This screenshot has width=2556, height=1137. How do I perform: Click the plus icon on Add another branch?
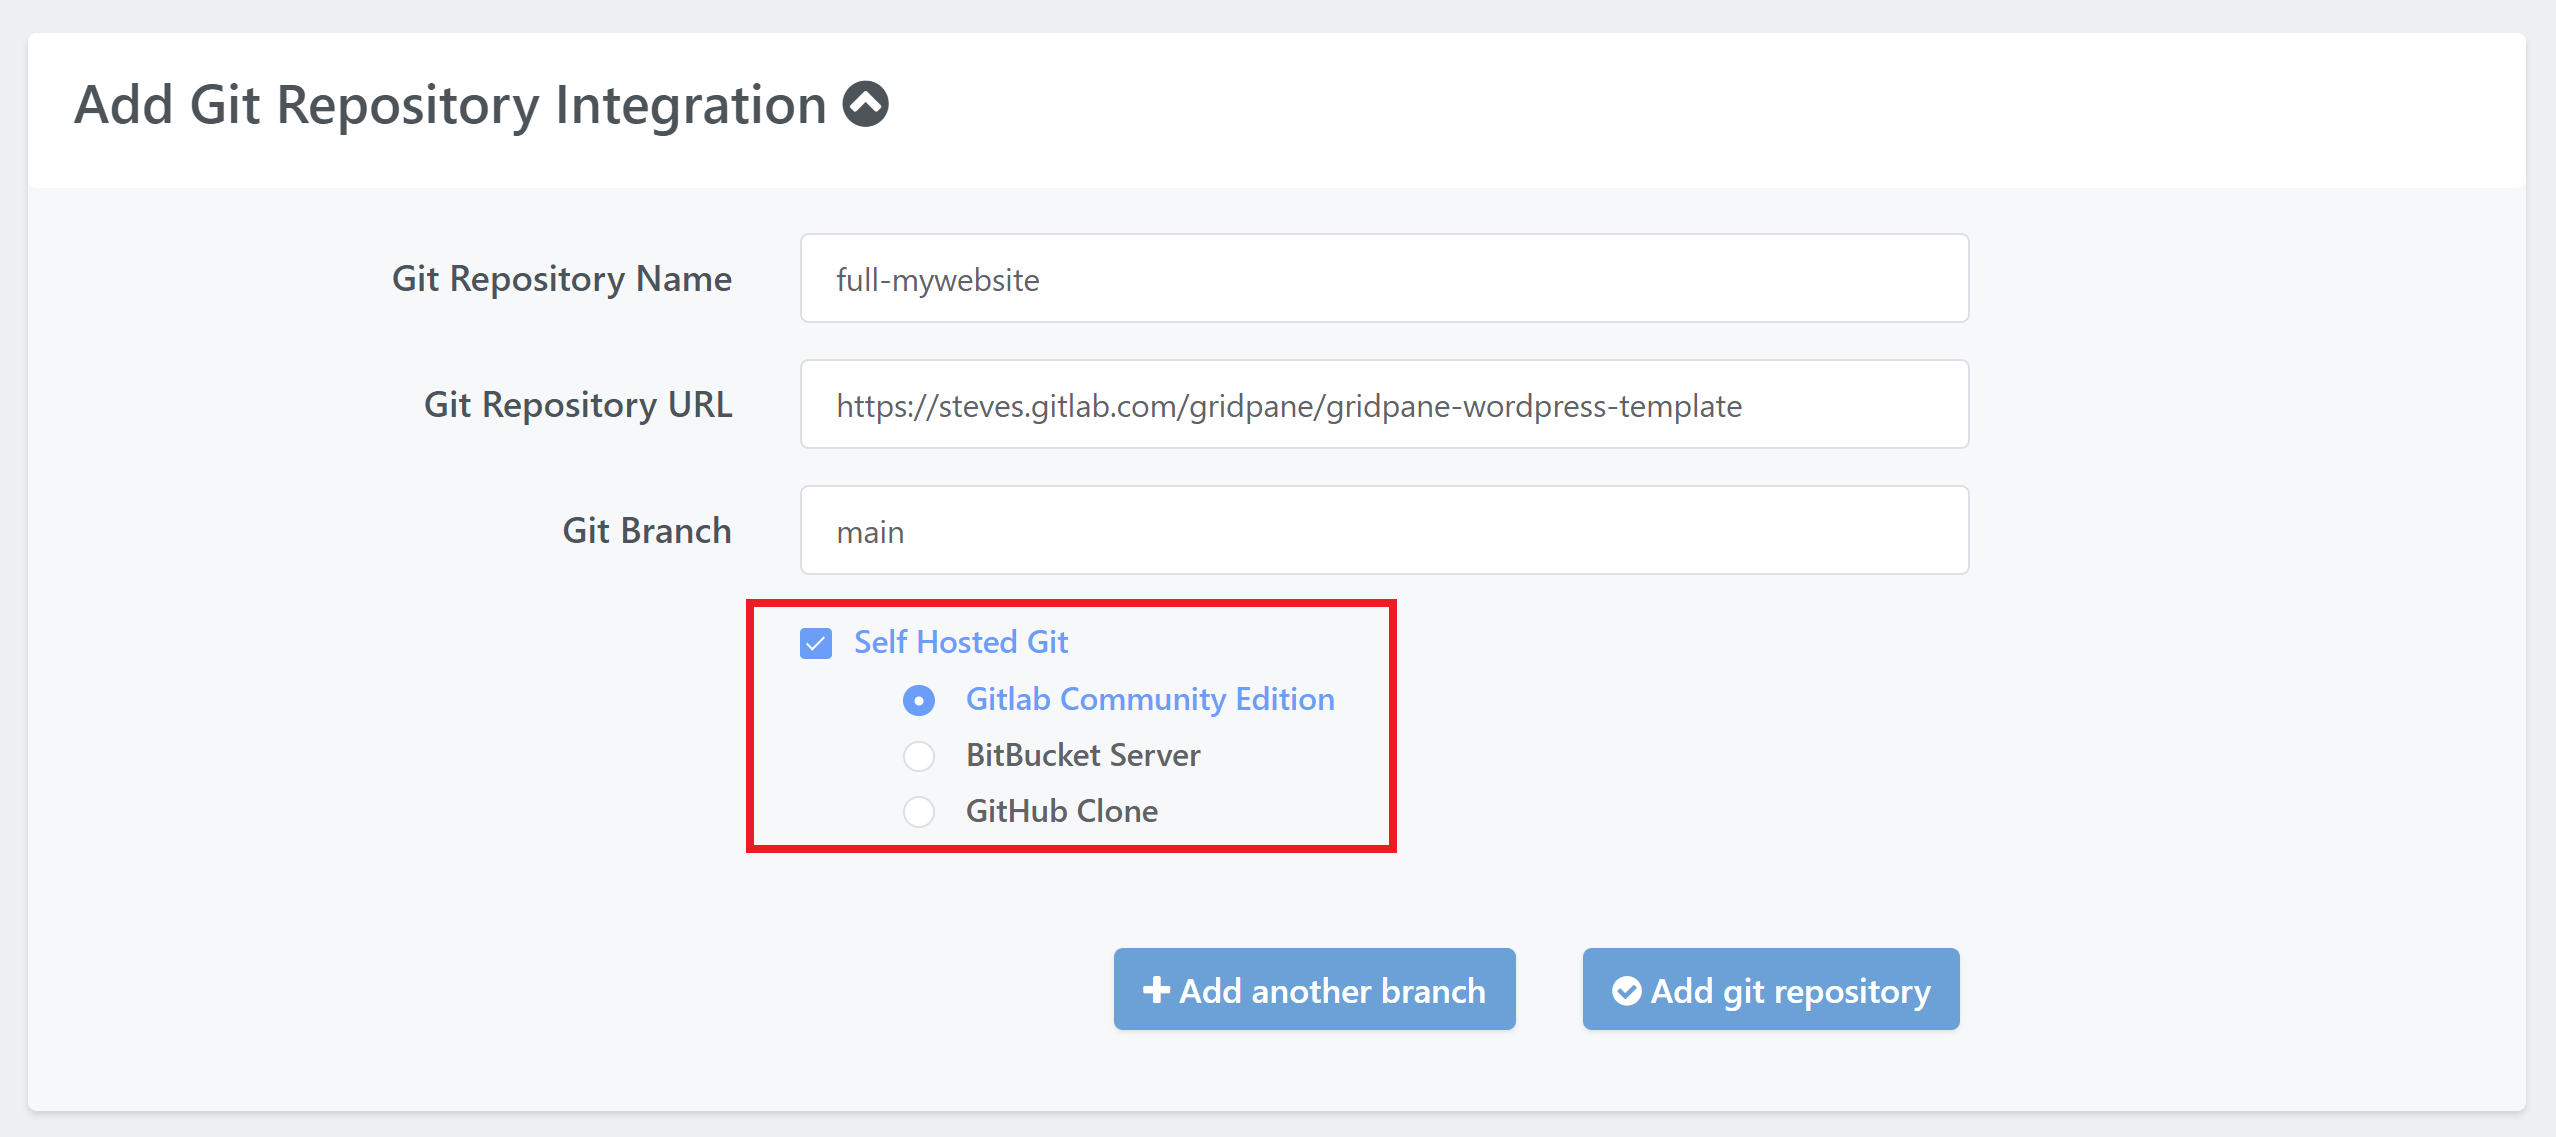point(1156,990)
